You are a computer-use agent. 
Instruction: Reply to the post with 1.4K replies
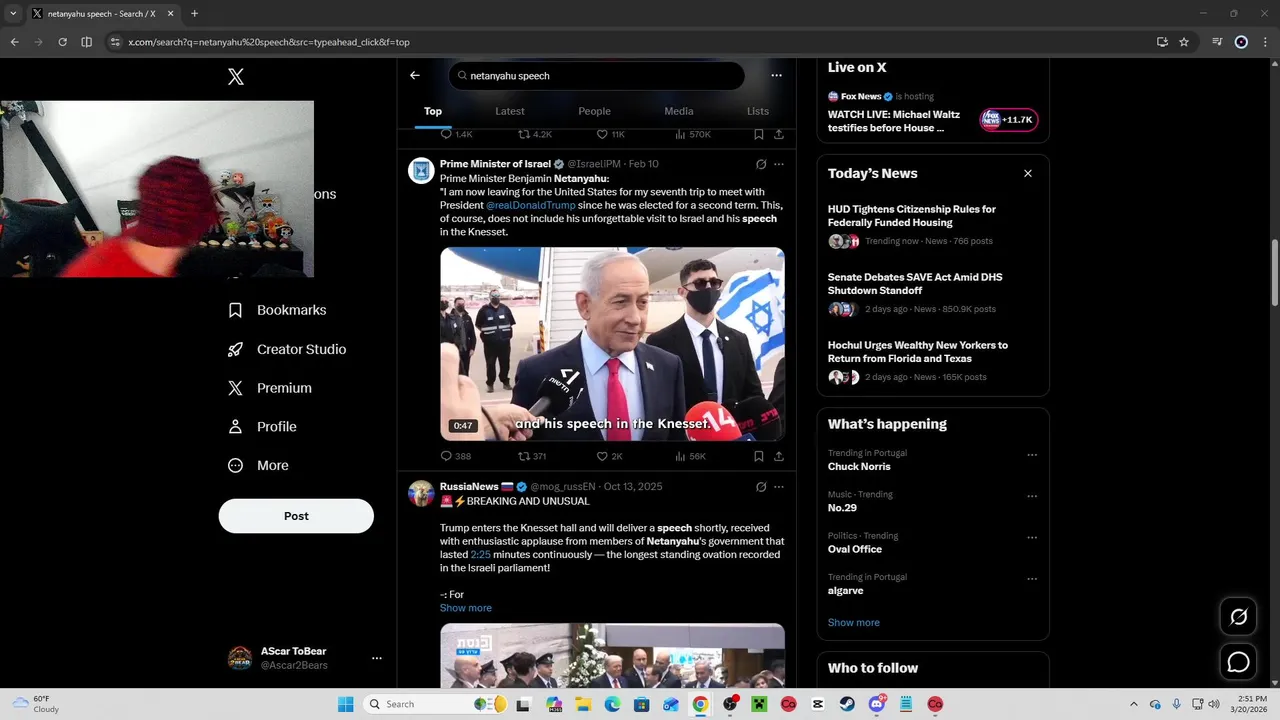tap(456, 134)
